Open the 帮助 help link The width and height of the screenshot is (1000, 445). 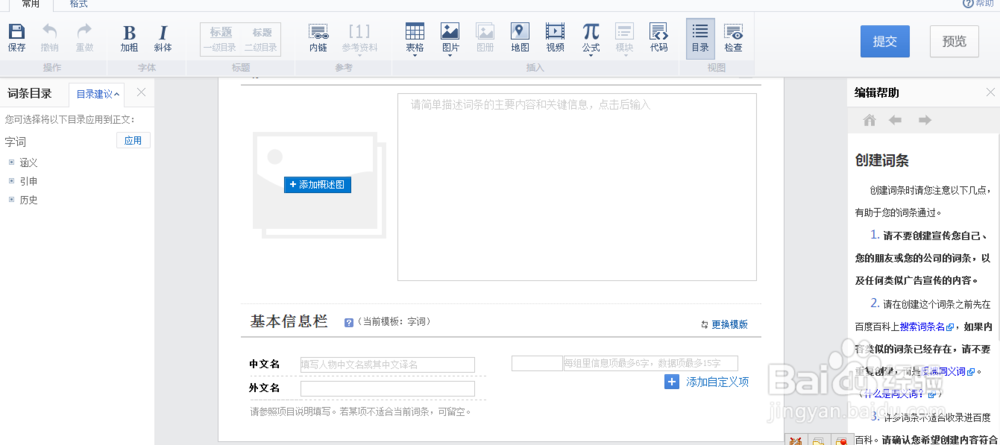977,4
